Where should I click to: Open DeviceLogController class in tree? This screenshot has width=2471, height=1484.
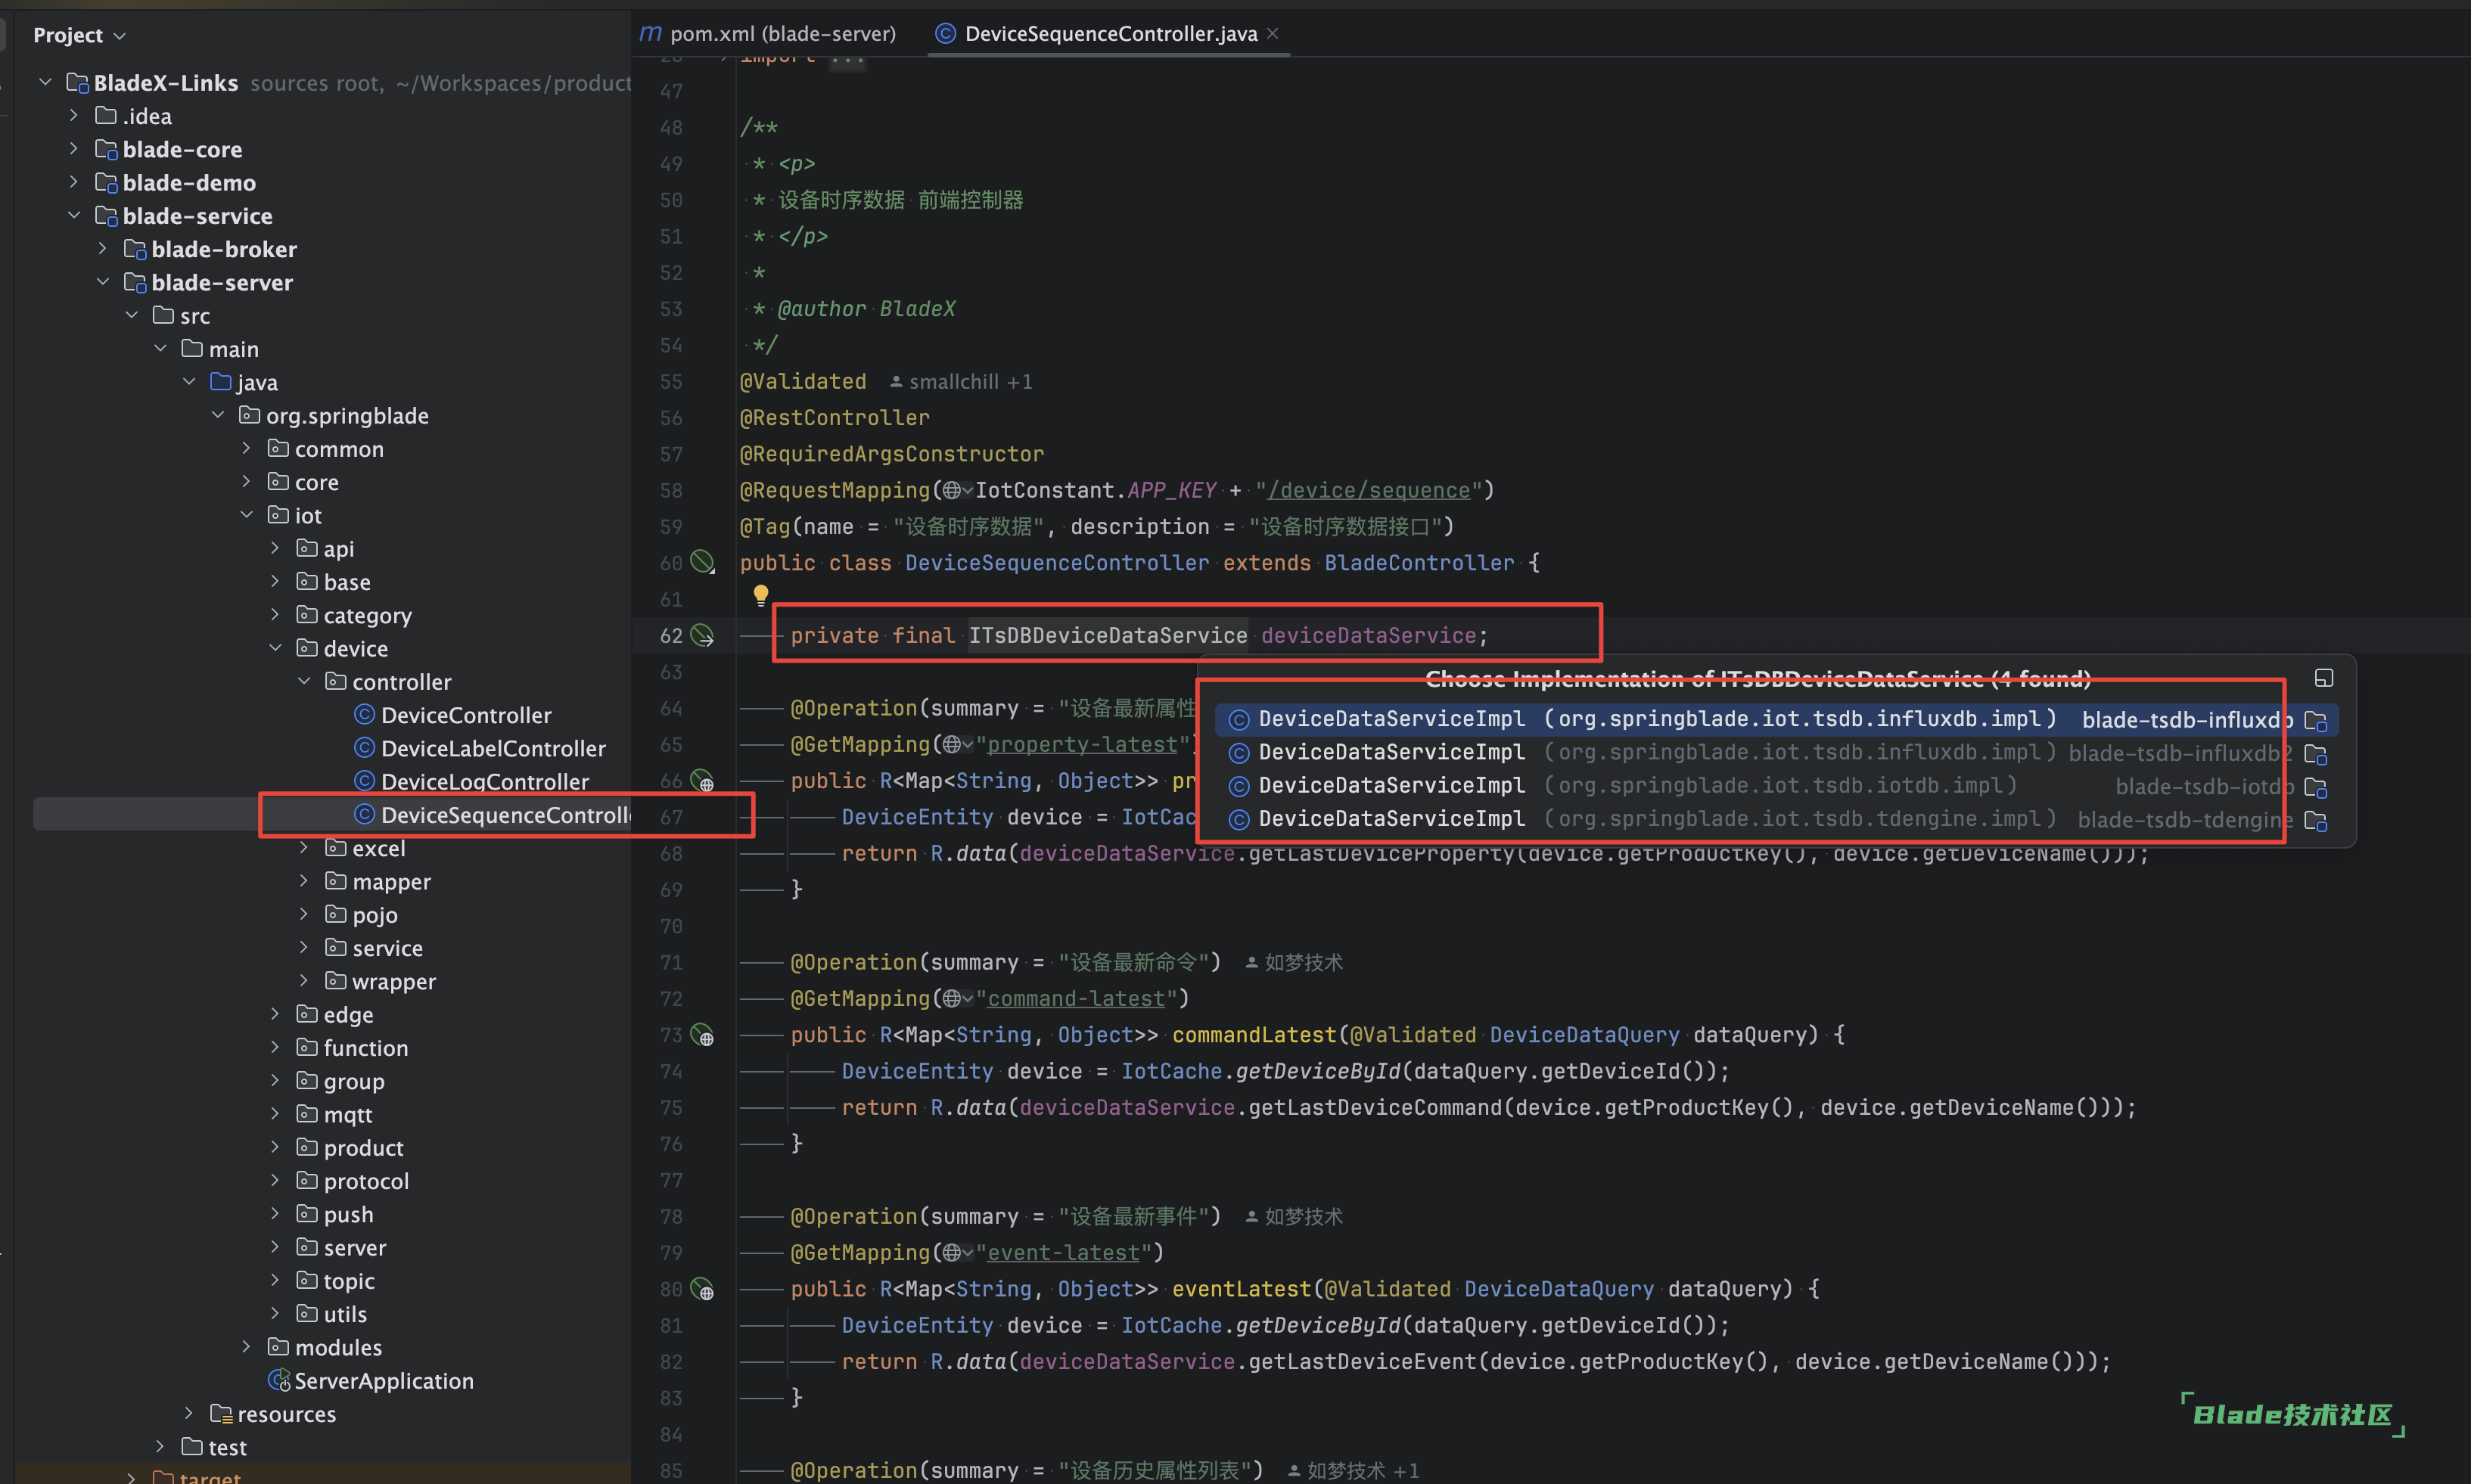click(485, 781)
